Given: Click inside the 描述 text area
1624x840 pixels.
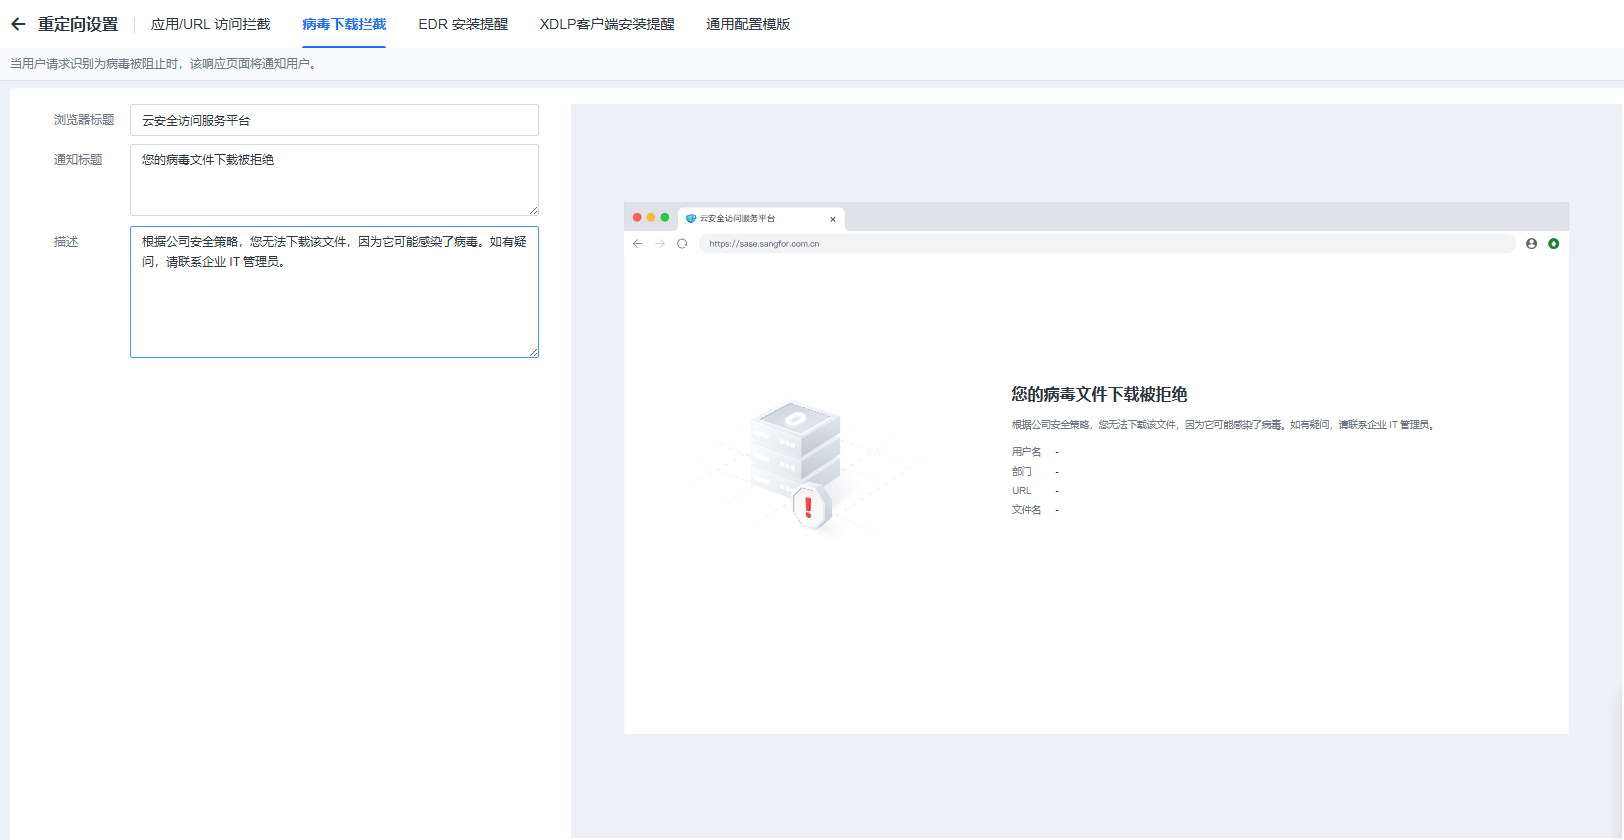Looking at the screenshot, I should pyautogui.click(x=334, y=300).
